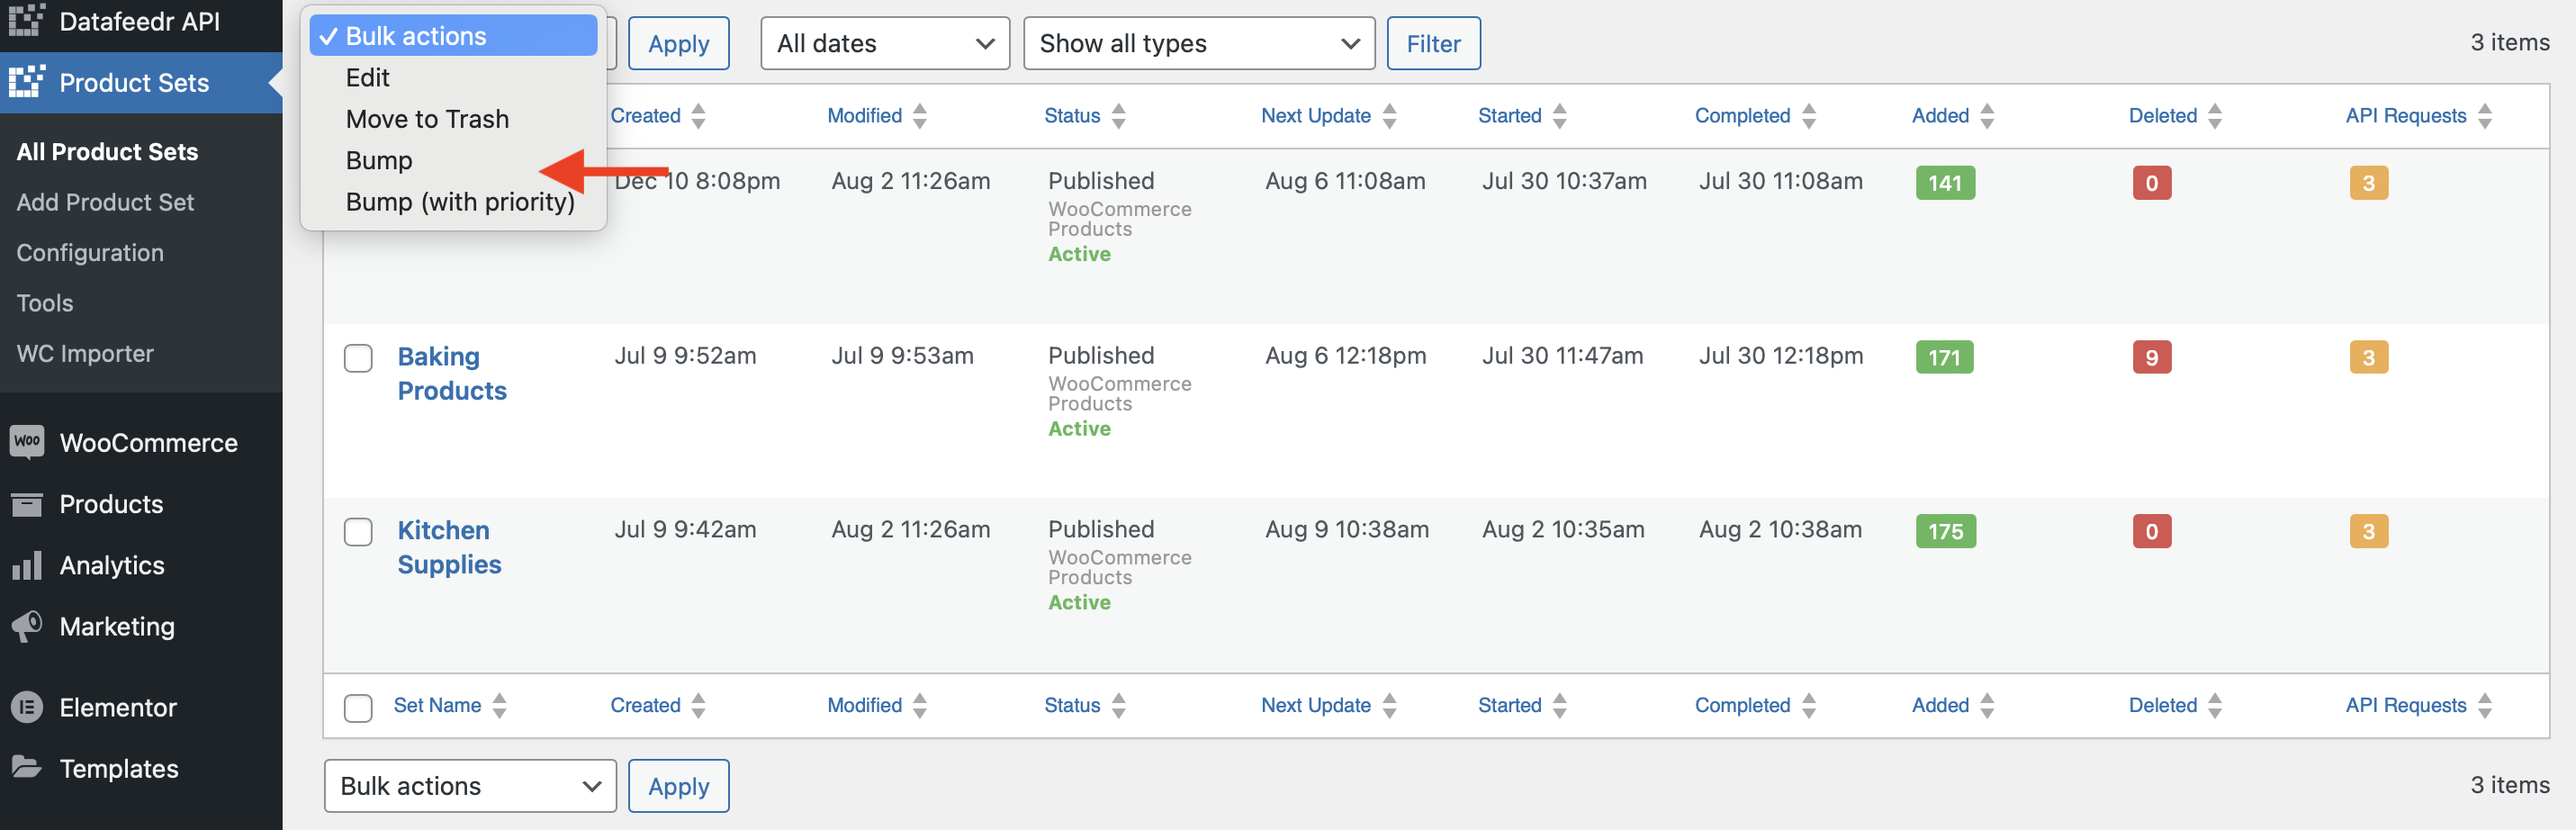
Task: Sort by Status using header sort arrows
Action: pos(1118,116)
